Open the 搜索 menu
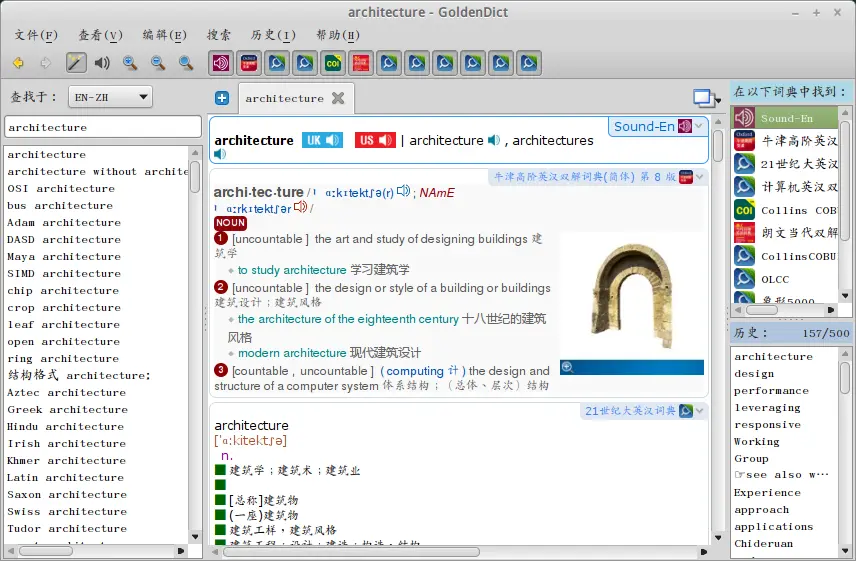The height and width of the screenshot is (561, 856). point(219,35)
